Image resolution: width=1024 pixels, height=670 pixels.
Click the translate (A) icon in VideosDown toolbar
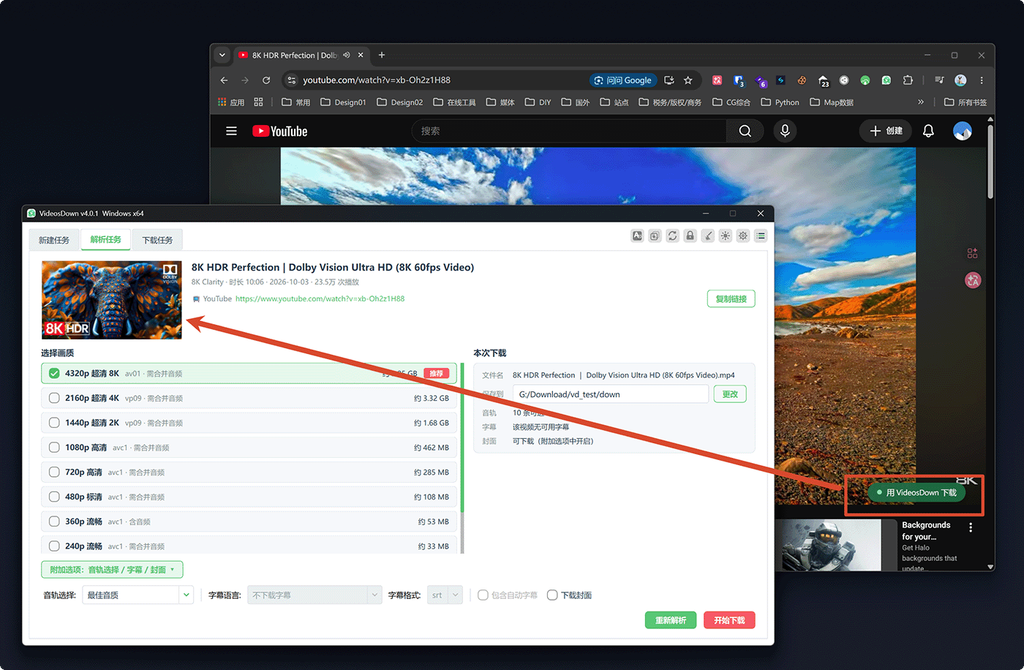click(x=637, y=236)
